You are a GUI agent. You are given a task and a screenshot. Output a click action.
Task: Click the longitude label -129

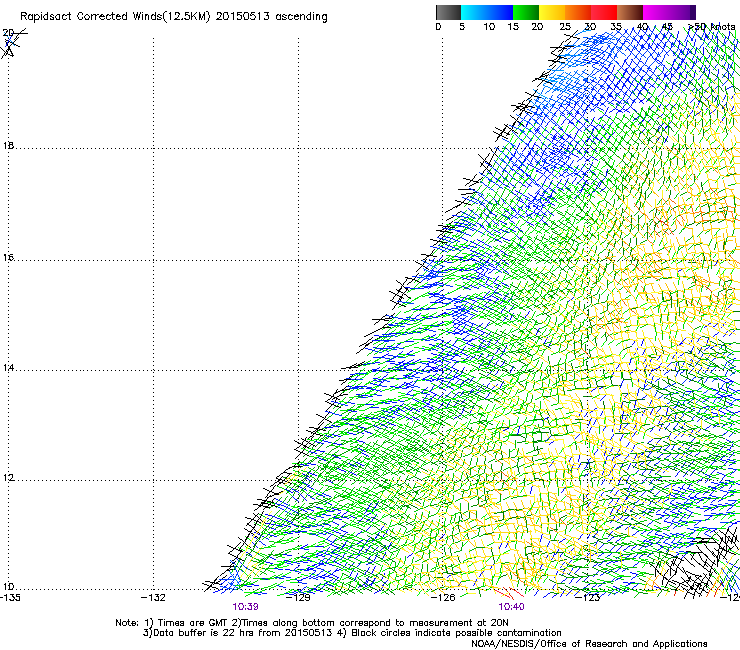[x=298, y=598]
